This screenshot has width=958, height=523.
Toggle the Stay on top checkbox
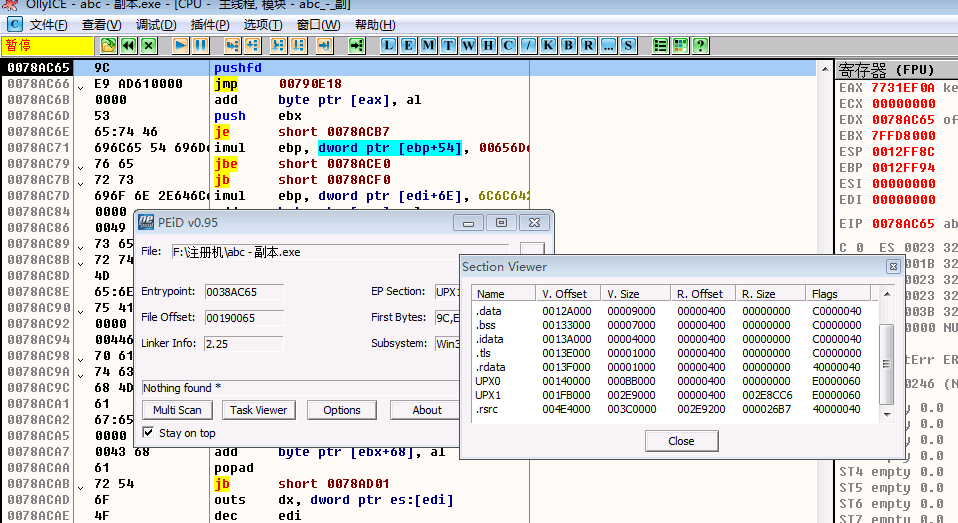(148, 433)
